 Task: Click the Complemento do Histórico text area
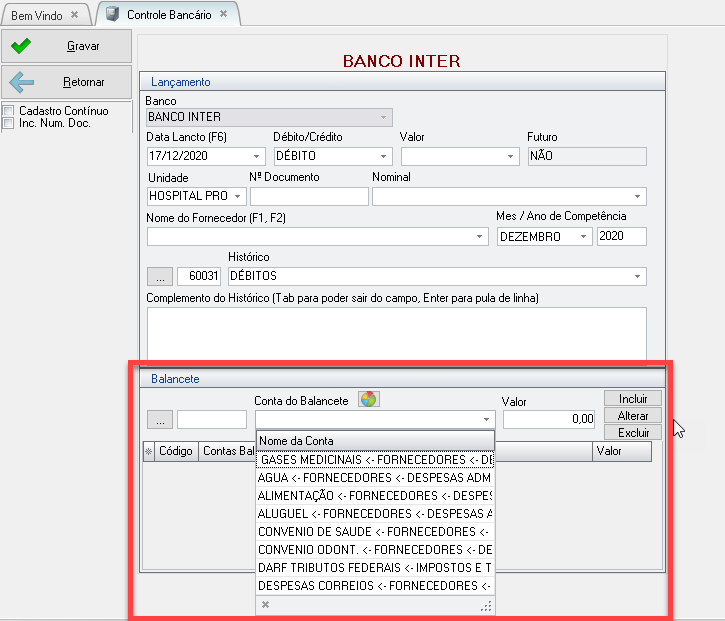click(x=396, y=332)
